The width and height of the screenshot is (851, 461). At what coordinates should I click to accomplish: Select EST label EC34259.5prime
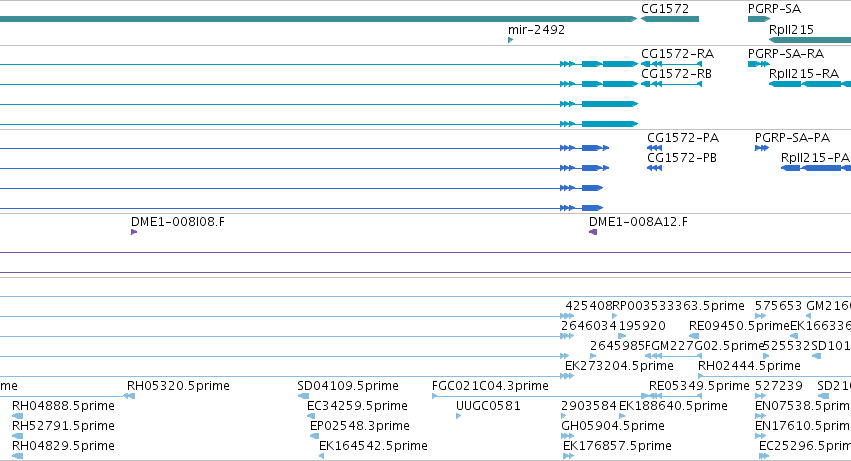pos(357,406)
